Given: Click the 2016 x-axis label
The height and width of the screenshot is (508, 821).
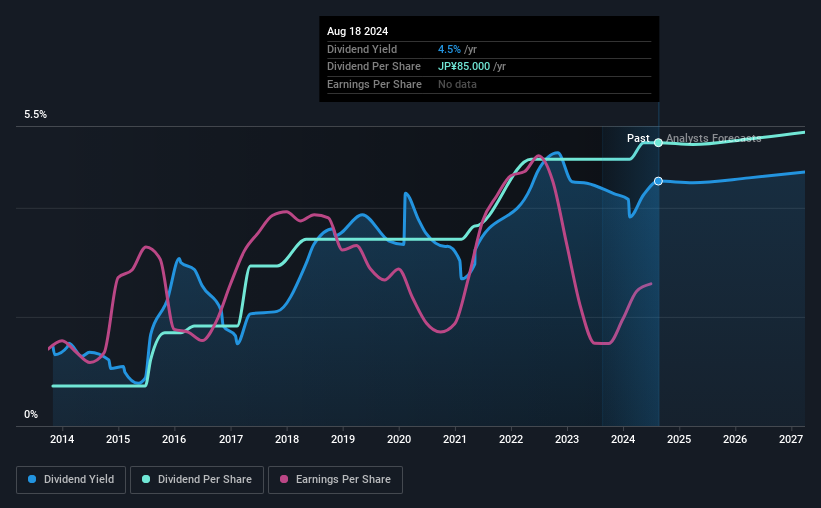Looking at the screenshot, I should pyautogui.click(x=174, y=439).
